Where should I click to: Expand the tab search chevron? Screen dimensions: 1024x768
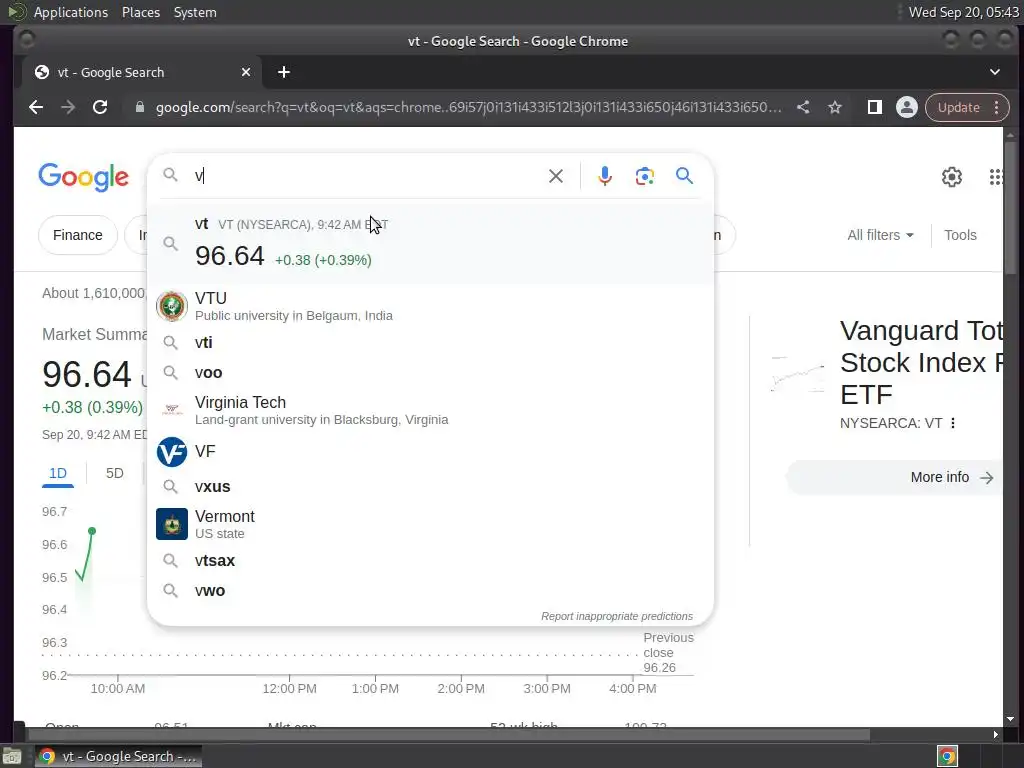point(995,72)
